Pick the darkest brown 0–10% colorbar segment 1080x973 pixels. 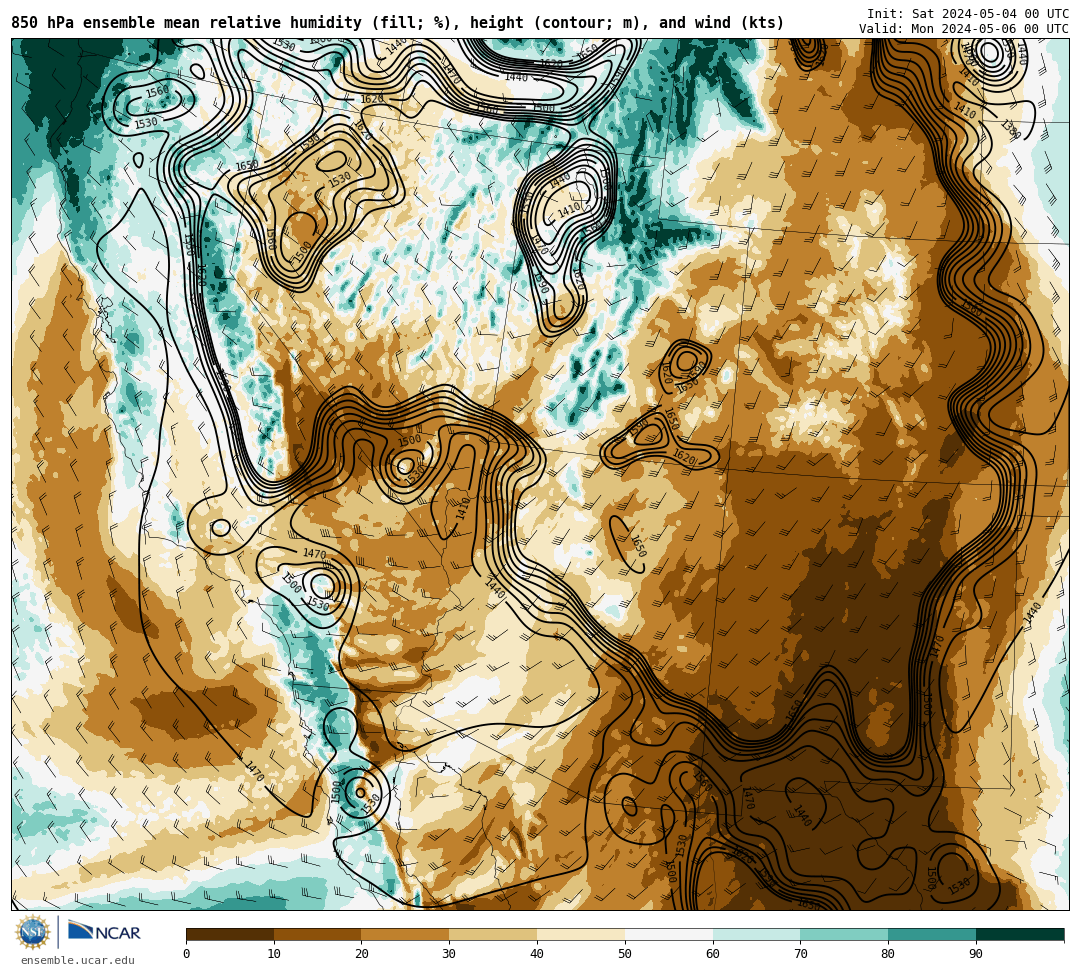click(x=230, y=934)
